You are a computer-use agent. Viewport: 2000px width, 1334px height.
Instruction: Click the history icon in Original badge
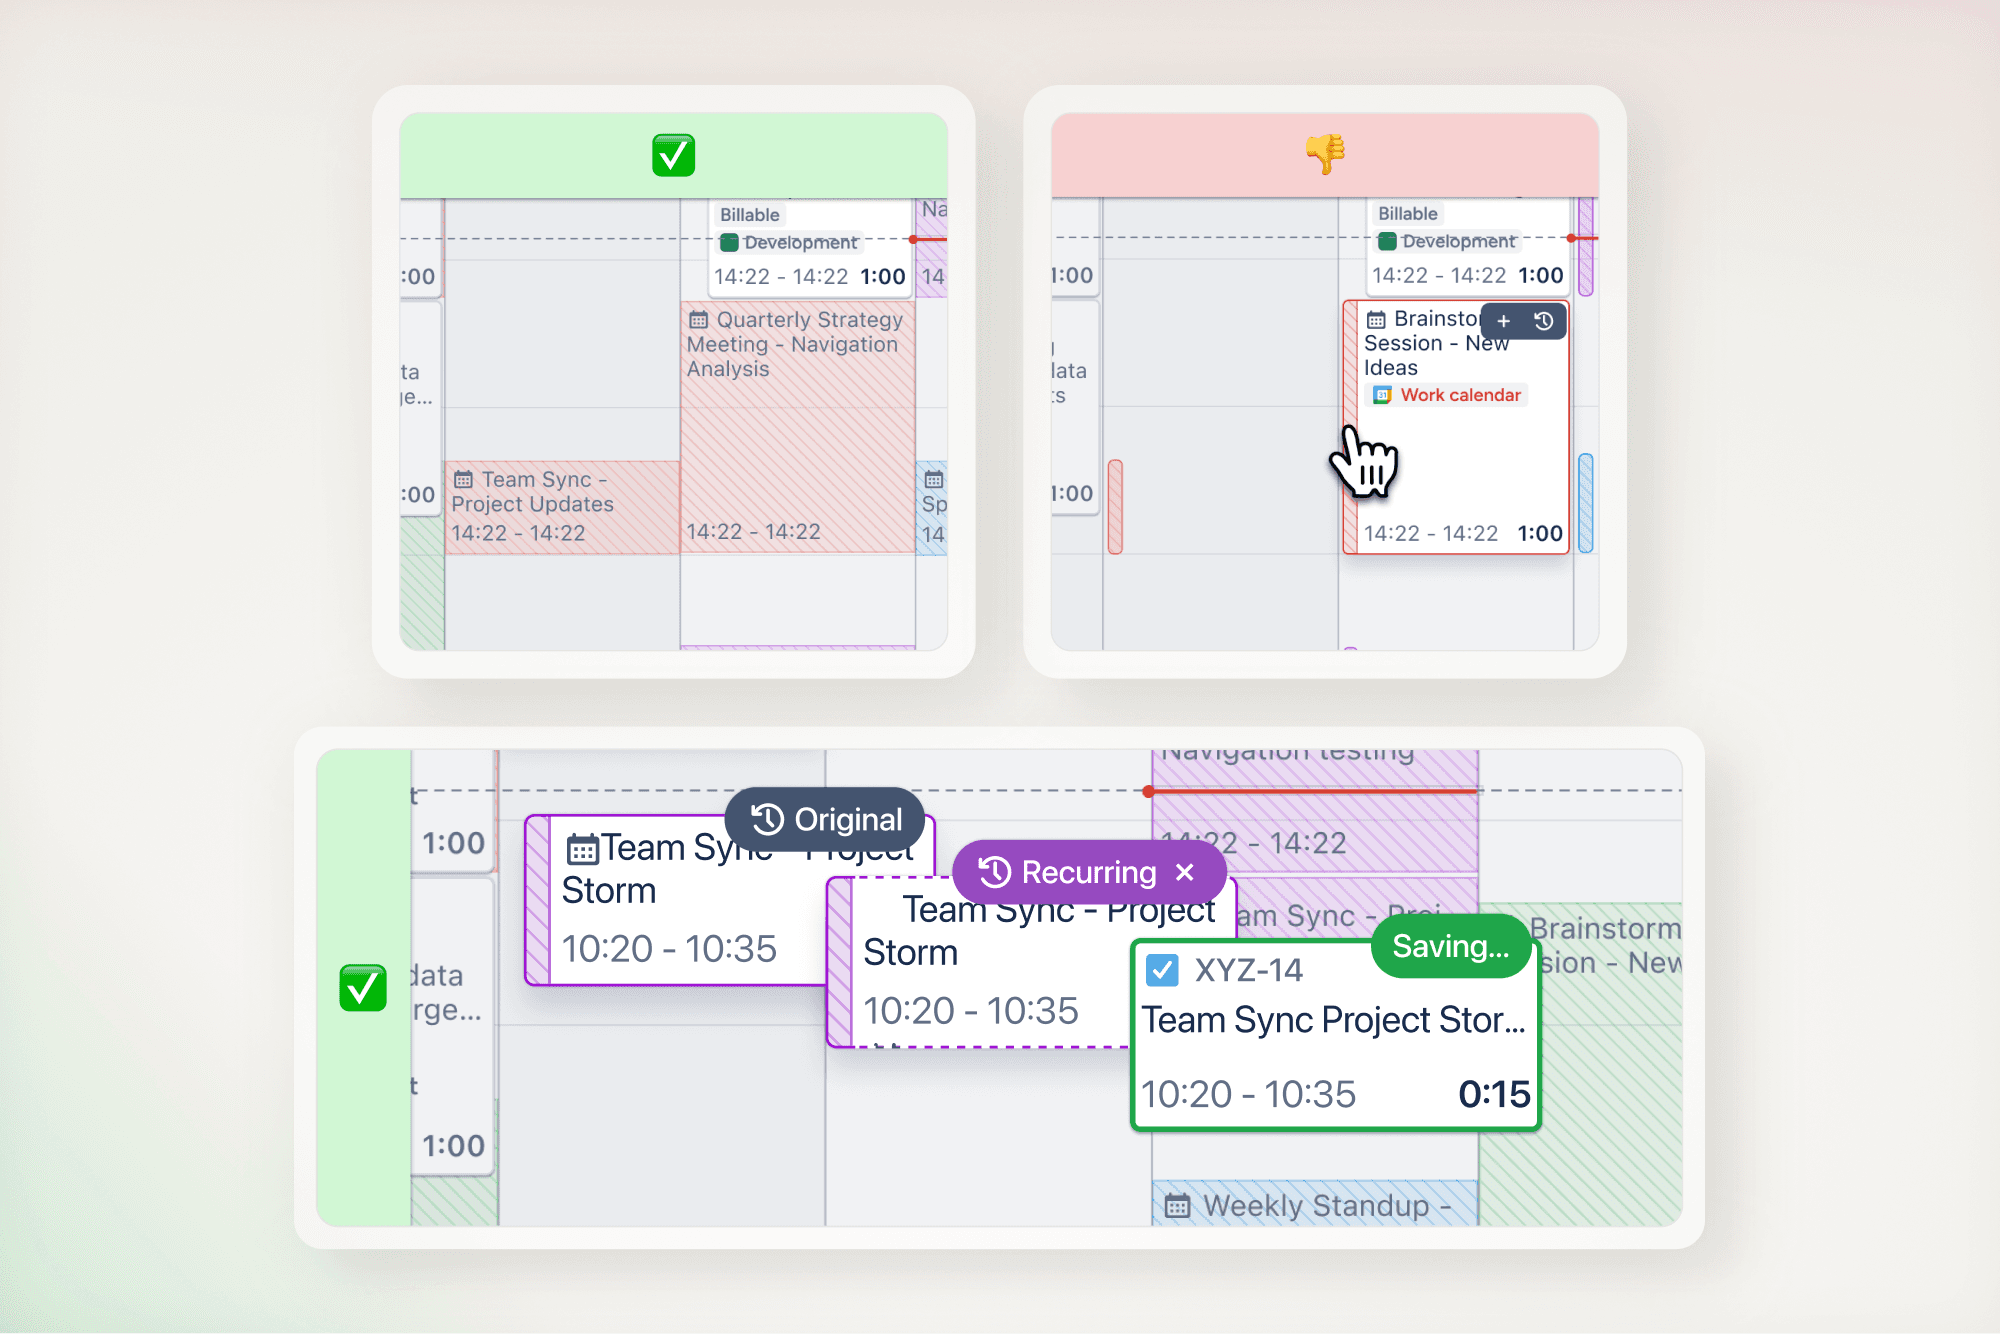coord(767,819)
